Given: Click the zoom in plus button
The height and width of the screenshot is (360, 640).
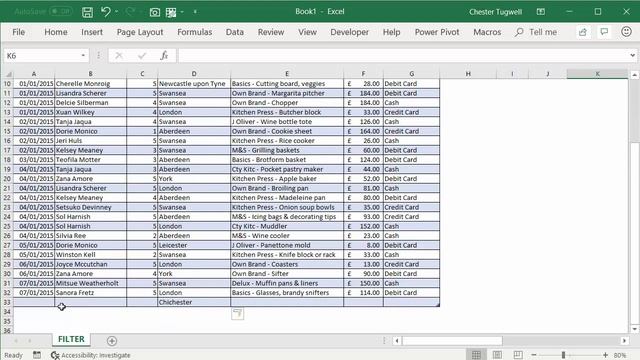Looking at the screenshot, I should (605, 355).
